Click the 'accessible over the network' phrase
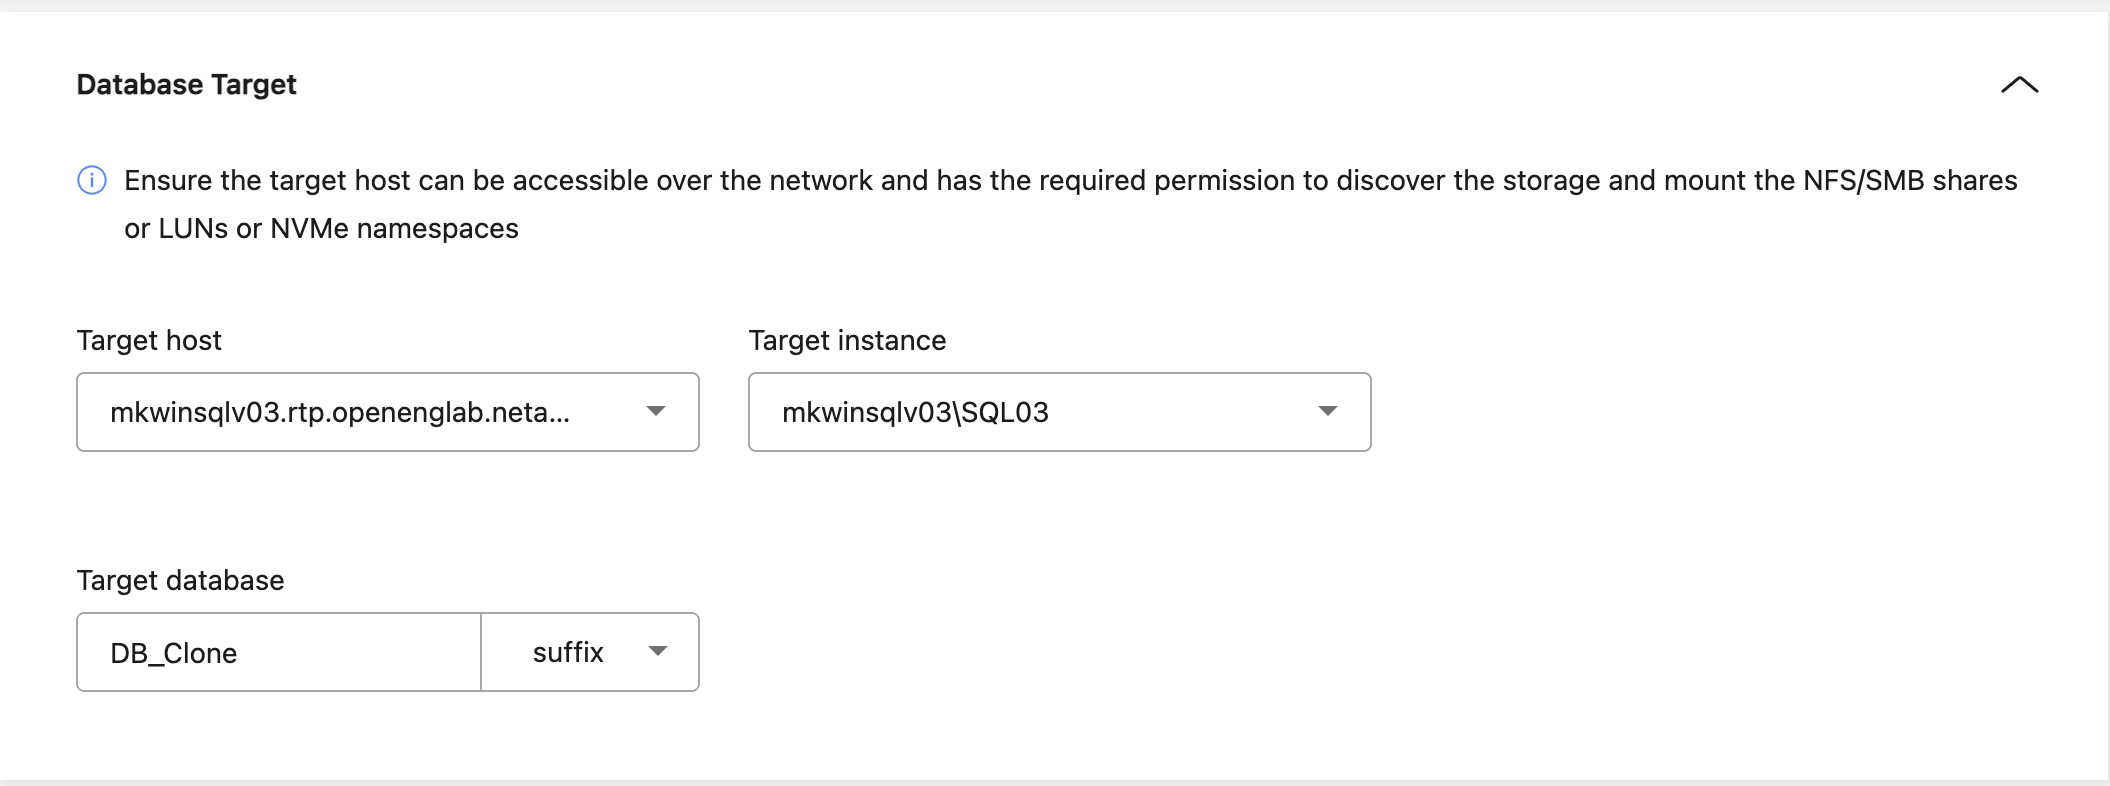The image size is (2110, 786). pos(692,181)
